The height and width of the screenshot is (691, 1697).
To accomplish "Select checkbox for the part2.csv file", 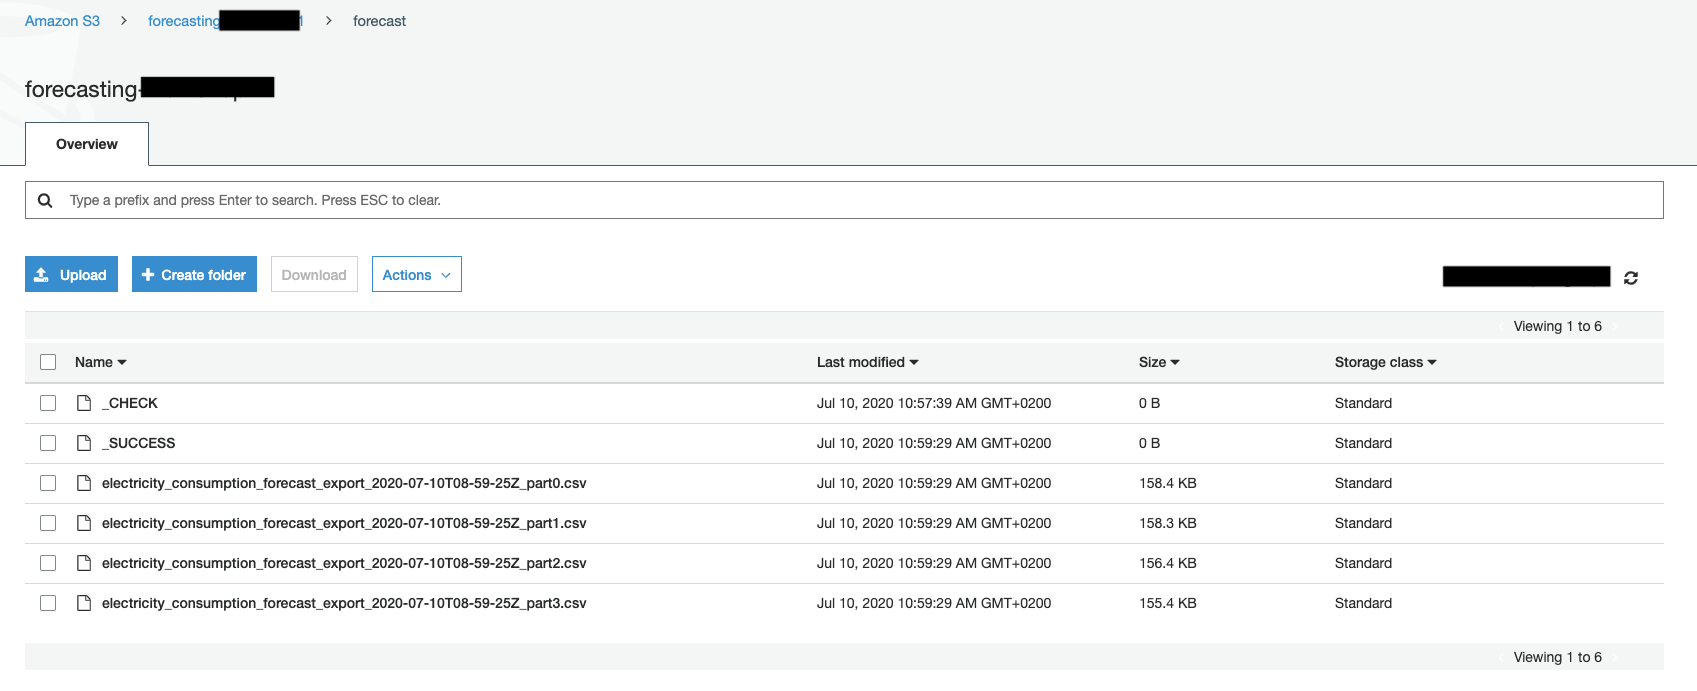I will pyautogui.click(x=48, y=563).
